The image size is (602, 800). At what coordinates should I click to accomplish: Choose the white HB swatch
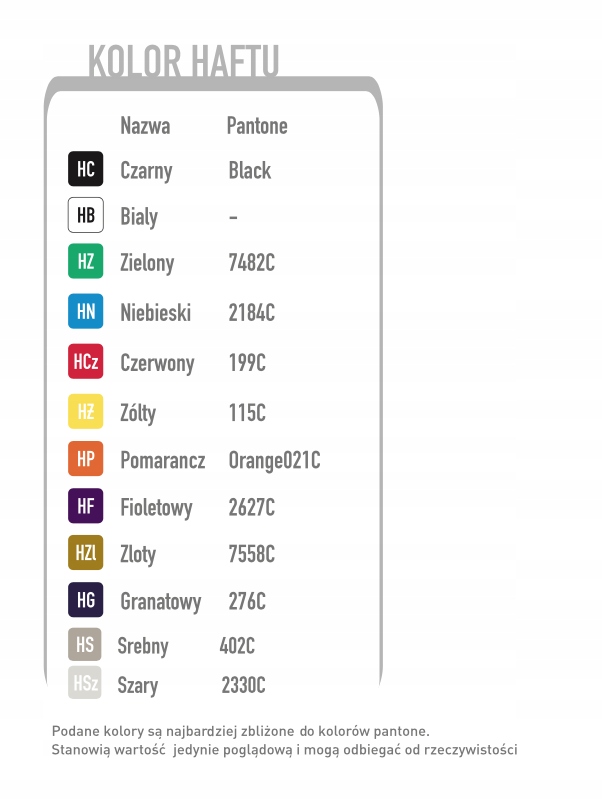pyautogui.click(x=86, y=215)
